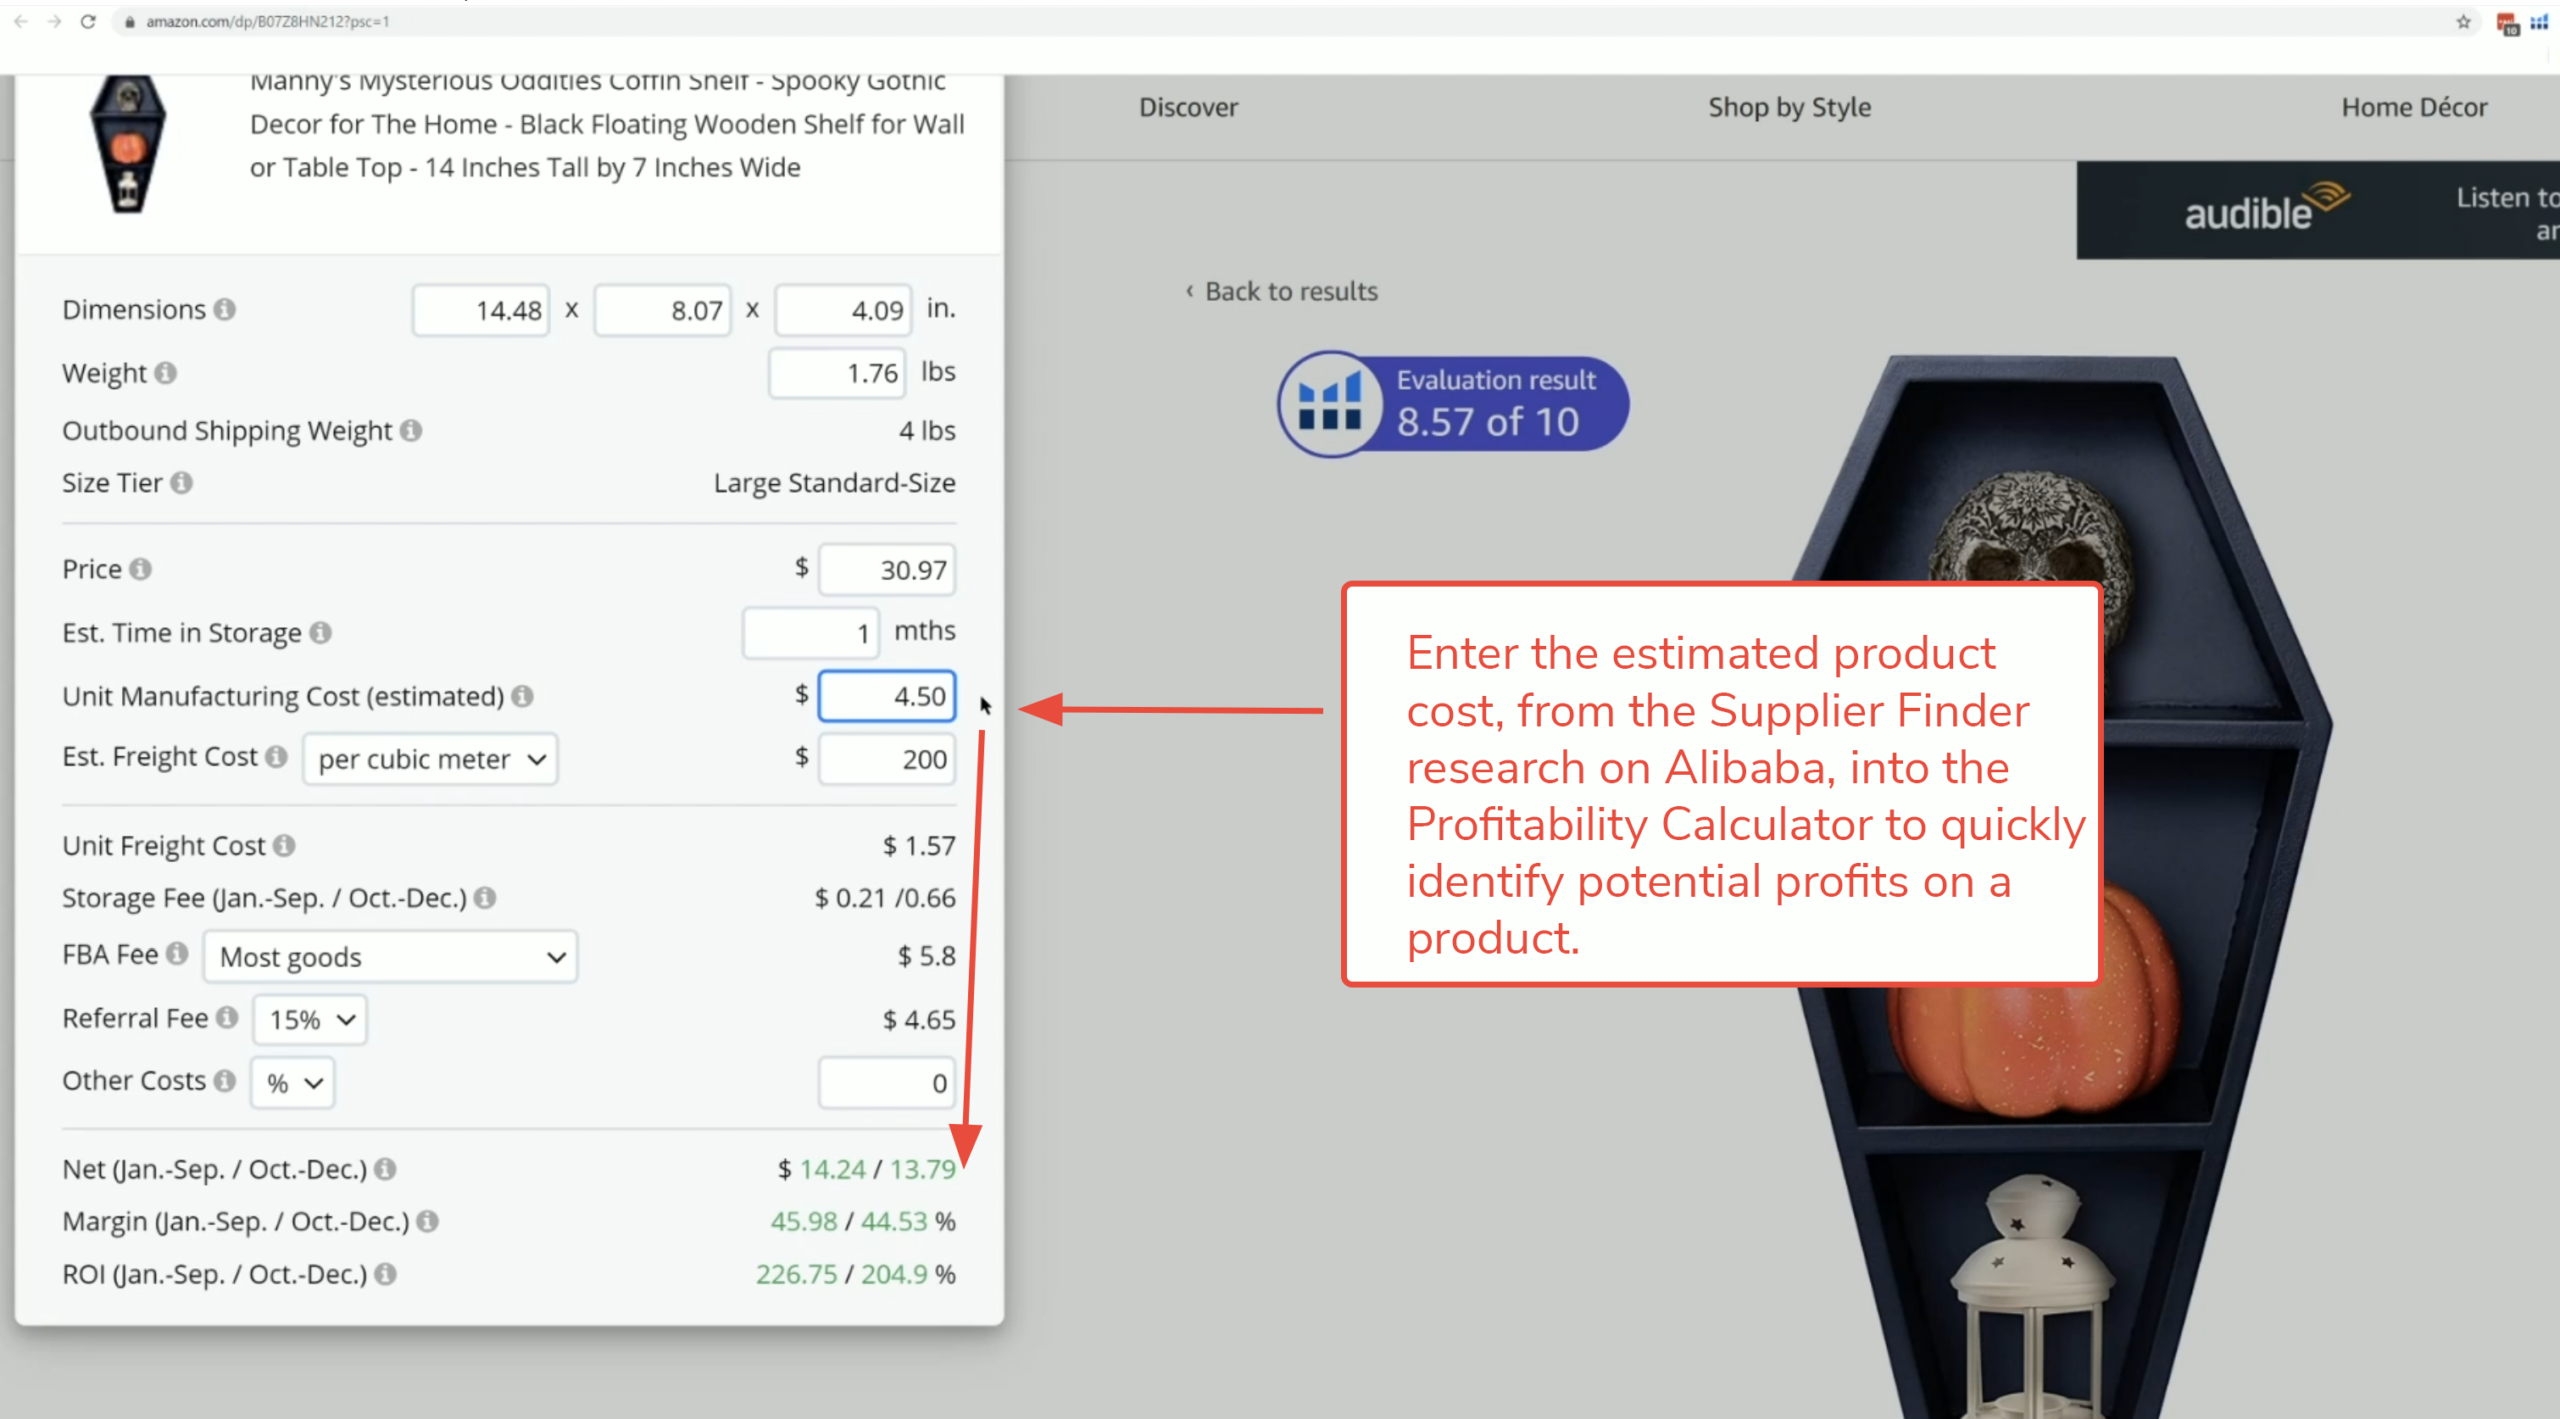Open the Other Costs % unit dropdown
This screenshot has height=1419, width=2560.
click(293, 1083)
